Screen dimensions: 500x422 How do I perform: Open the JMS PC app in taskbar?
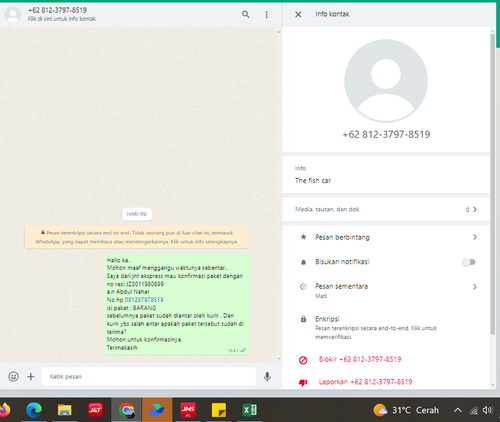coord(188,410)
